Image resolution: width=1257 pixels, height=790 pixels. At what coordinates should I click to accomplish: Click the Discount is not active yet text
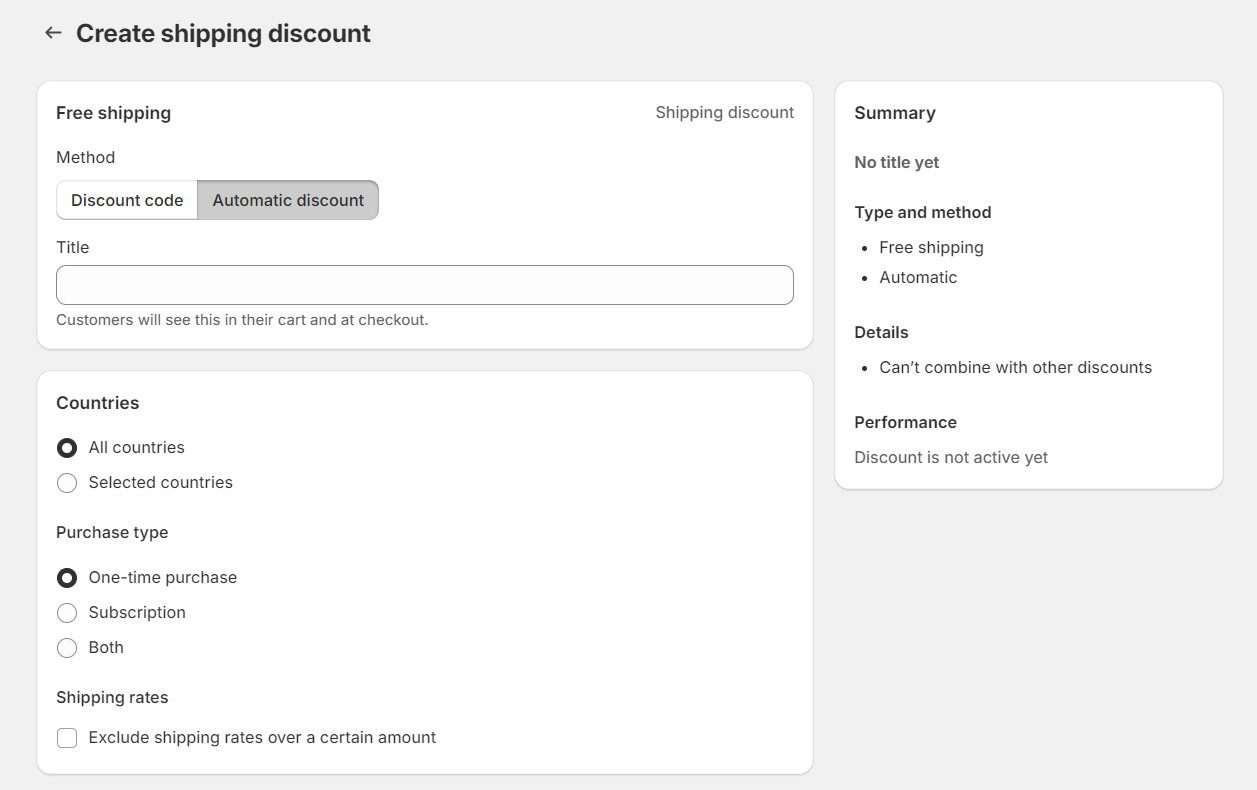click(950, 457)
